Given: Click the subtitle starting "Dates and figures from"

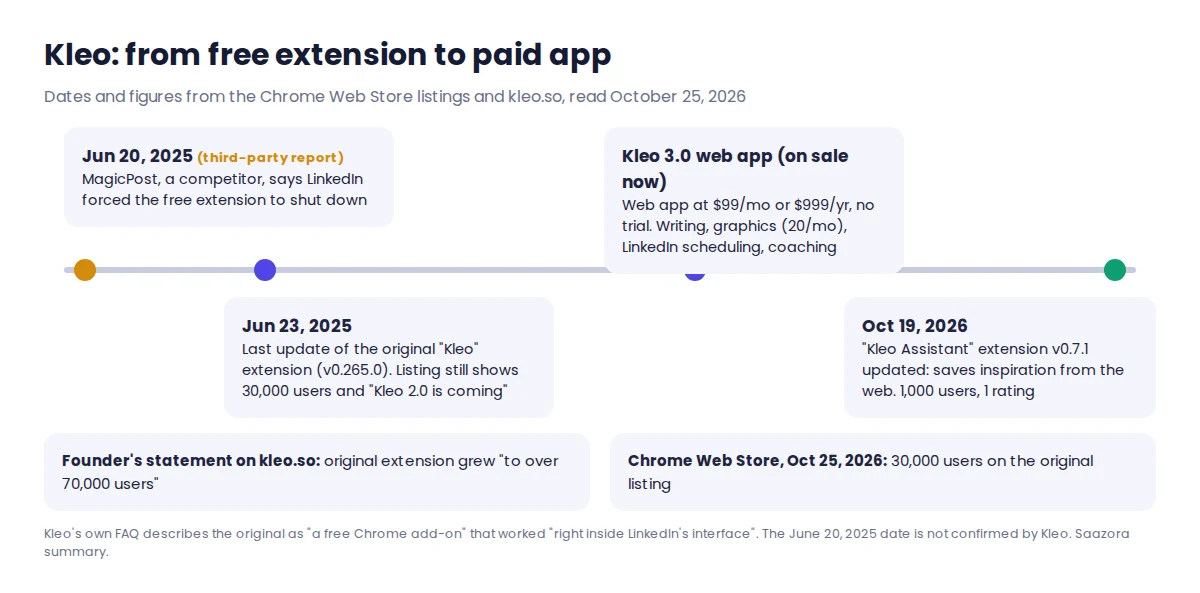Looking at the screenshot, I should pos(395,97).
